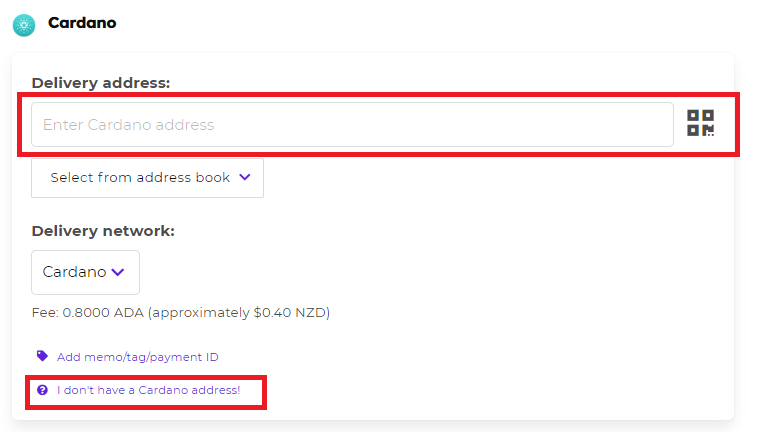Click the Cardano logo icon
Image resolution: width=761 pixels, height=432 pixels.
point(23,24)
